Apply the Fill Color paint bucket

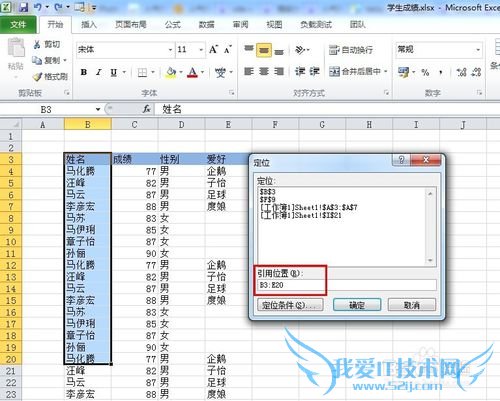pos(171,72)
